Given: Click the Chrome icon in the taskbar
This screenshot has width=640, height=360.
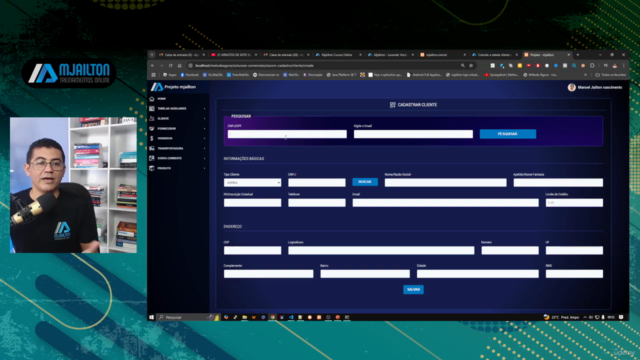Looking at the screenshot, I should pos(273,317).
